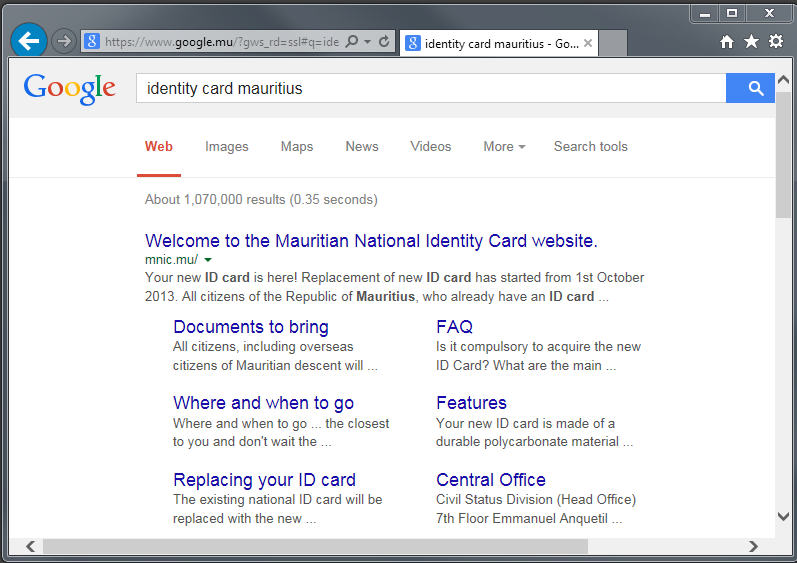The width and height of the screenshot is (797, 563).
Task: Open the Central Office sitelink
Action: (491, 480)
